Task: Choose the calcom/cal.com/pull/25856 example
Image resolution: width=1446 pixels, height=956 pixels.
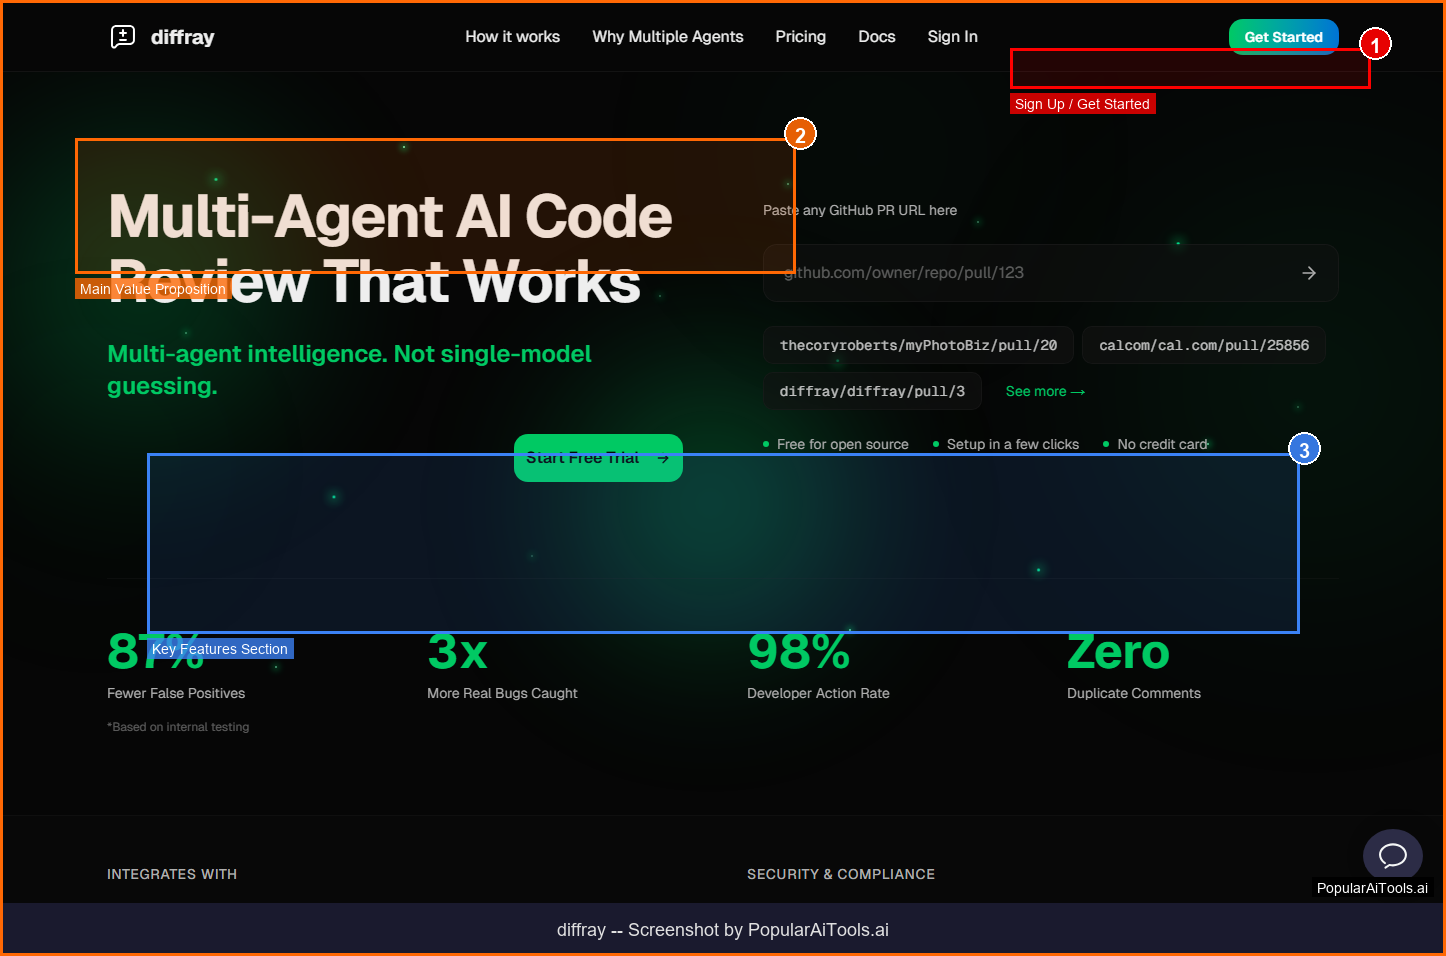Action: 1203,345
